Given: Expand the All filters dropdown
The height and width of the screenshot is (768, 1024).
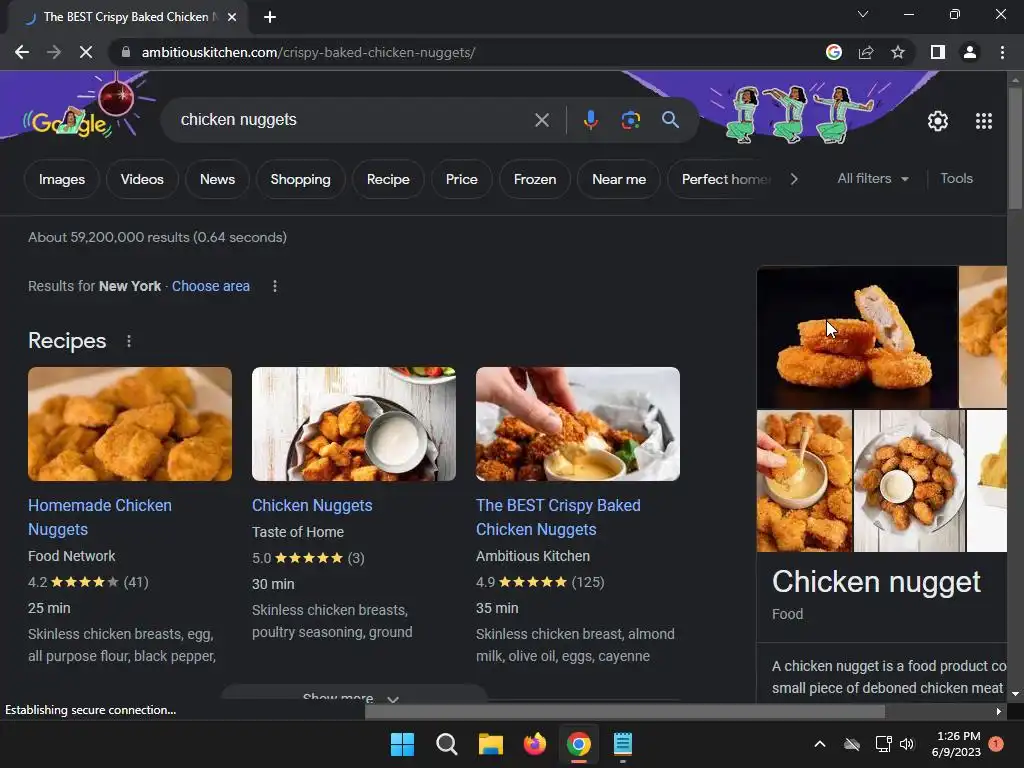Looking at the screenshot, I should coord(872,178).
